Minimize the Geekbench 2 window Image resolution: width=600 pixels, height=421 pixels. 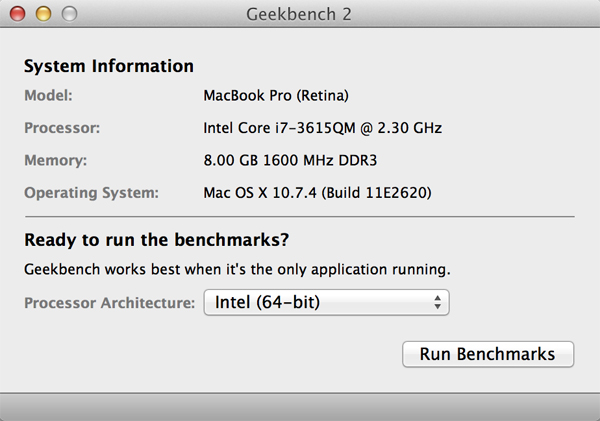pos(45,15)
